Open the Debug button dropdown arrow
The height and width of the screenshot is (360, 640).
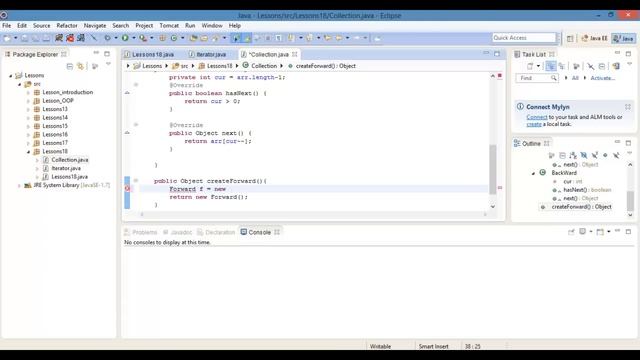tap(116, 38)
